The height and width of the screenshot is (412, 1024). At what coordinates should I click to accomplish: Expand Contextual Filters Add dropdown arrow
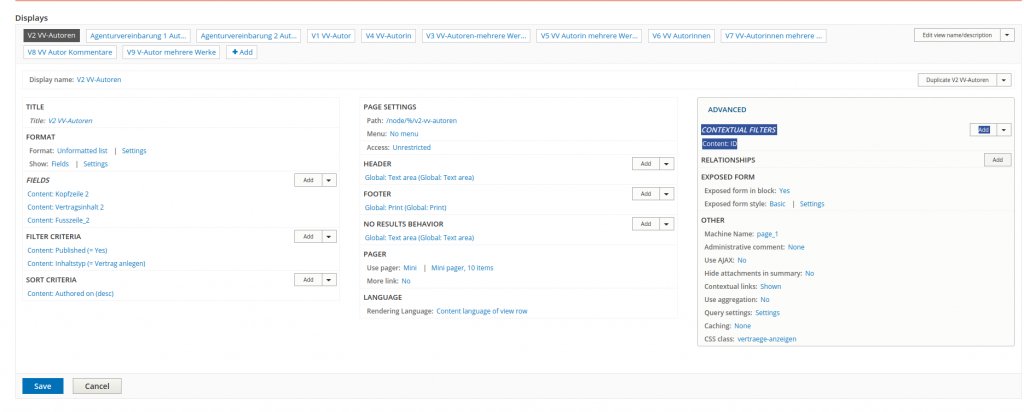click(x=1005, y=130)
